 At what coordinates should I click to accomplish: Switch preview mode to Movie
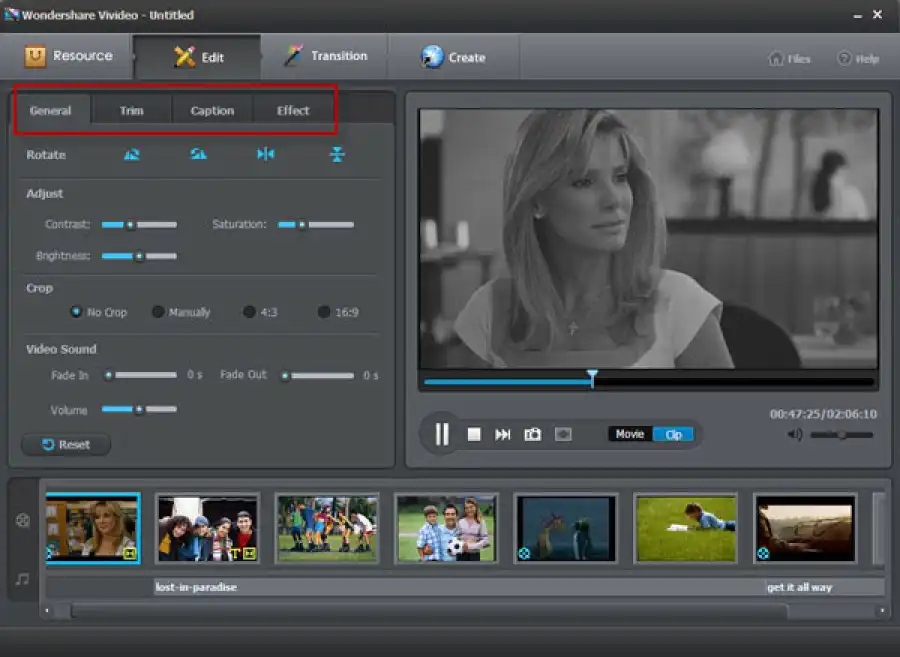pyautogui.click(x=630, y=434)
